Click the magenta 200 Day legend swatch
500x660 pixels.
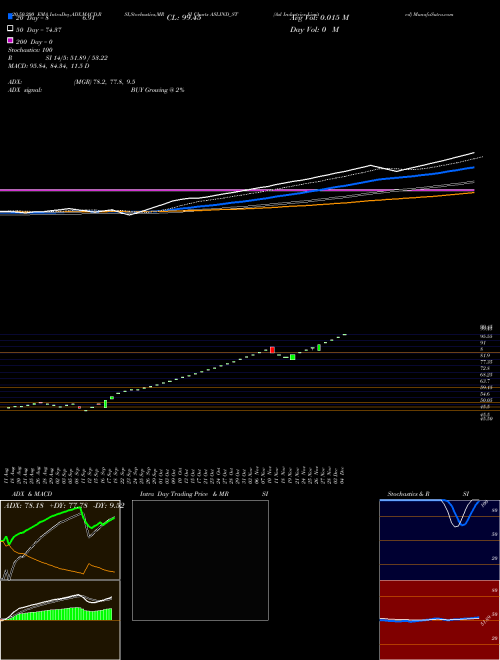tap(10, 40)
